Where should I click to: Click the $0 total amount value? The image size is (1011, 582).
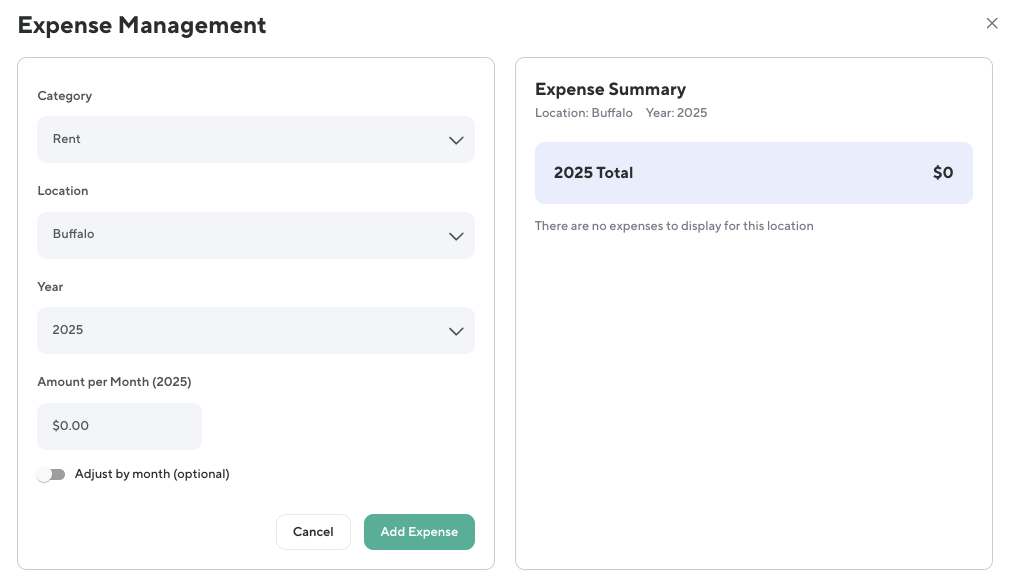942,173
